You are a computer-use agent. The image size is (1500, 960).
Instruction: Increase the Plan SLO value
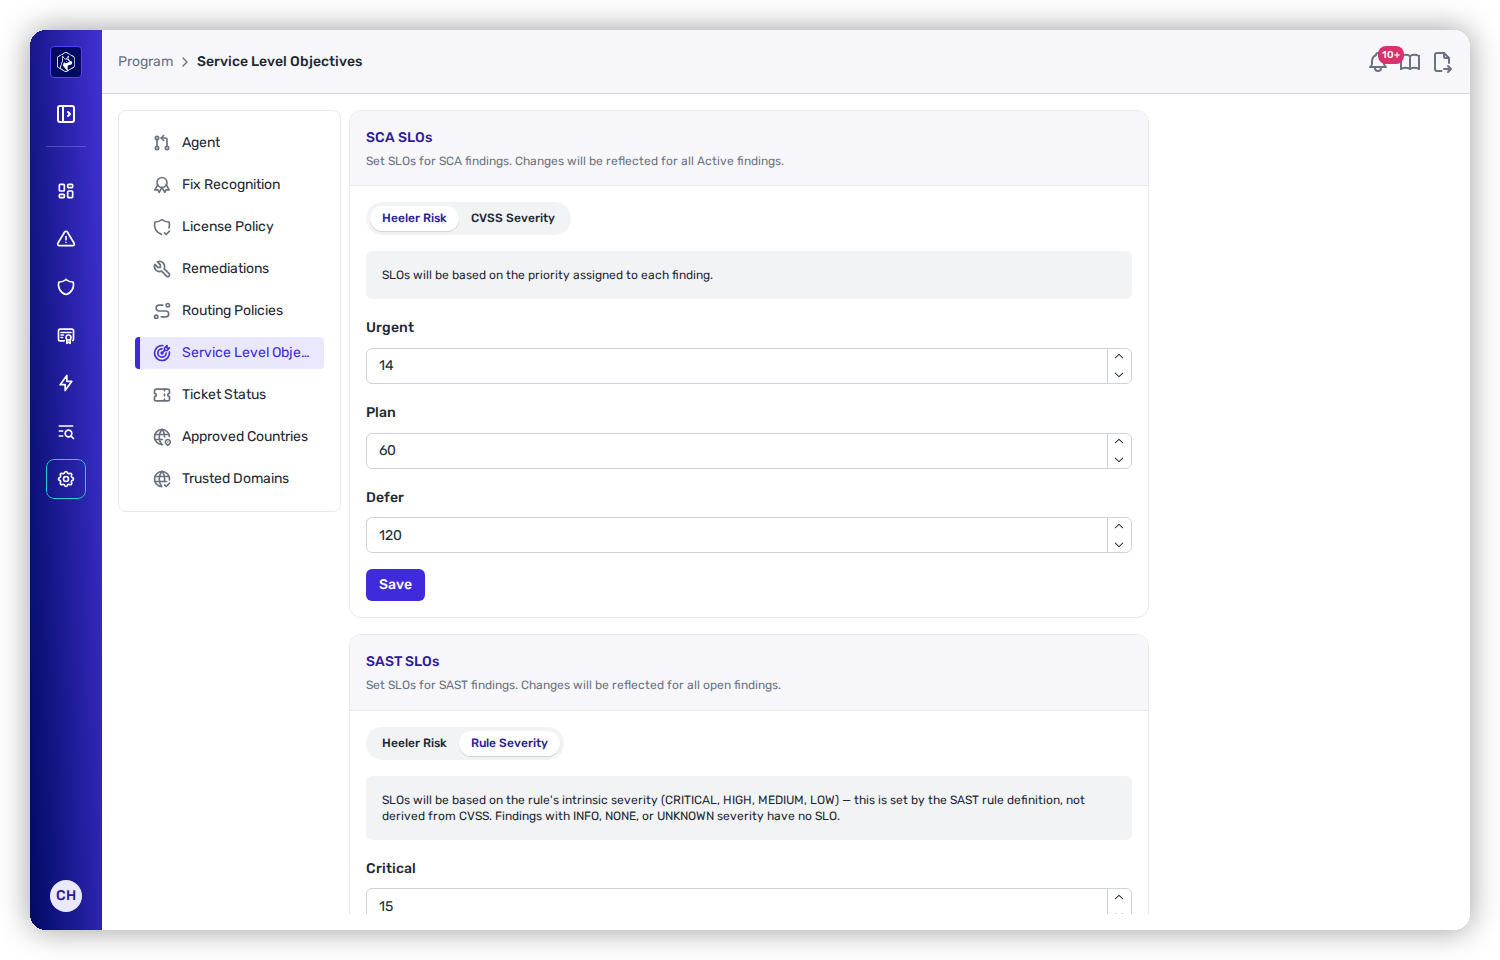click(1119, 442)
